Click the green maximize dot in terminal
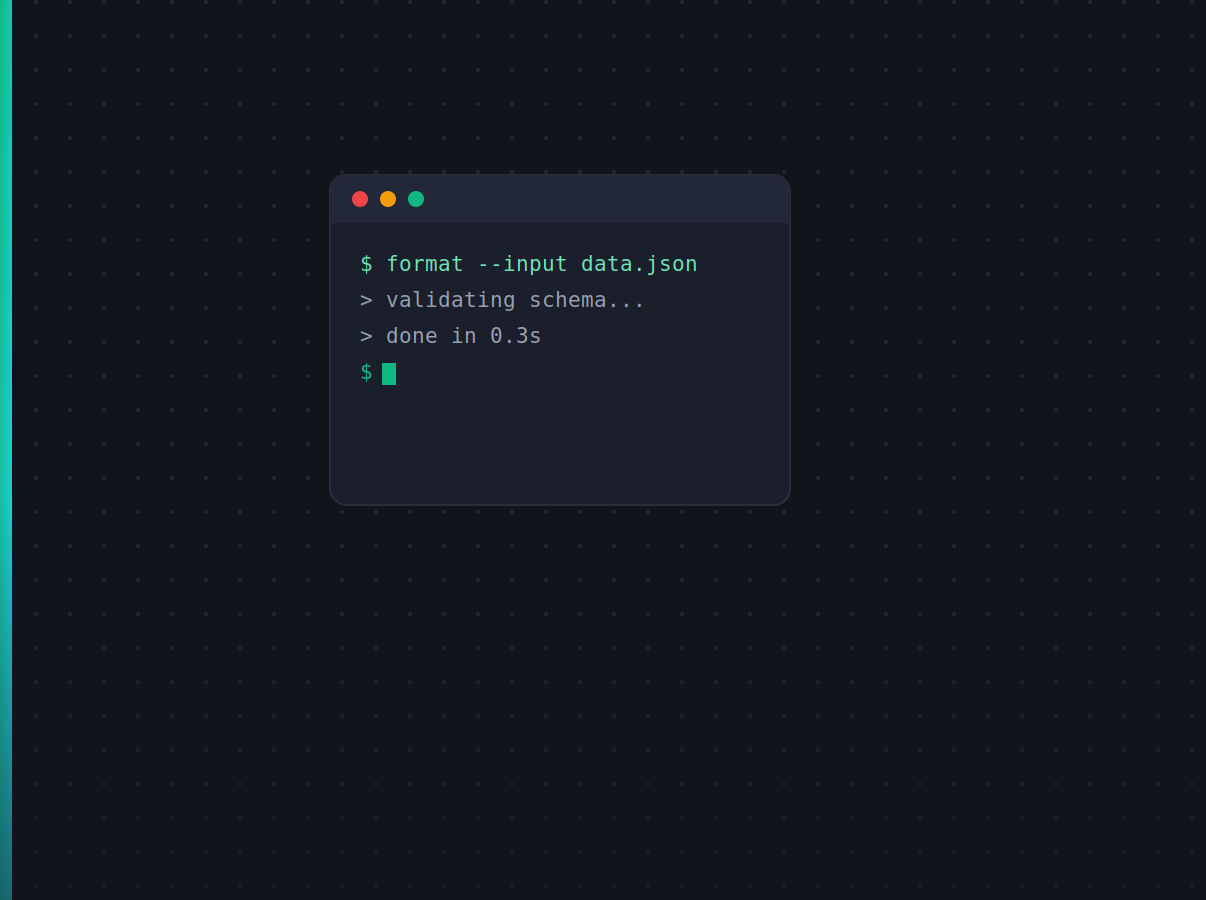1206x900 pixels. pyautogui.click(x=416, y=199)
